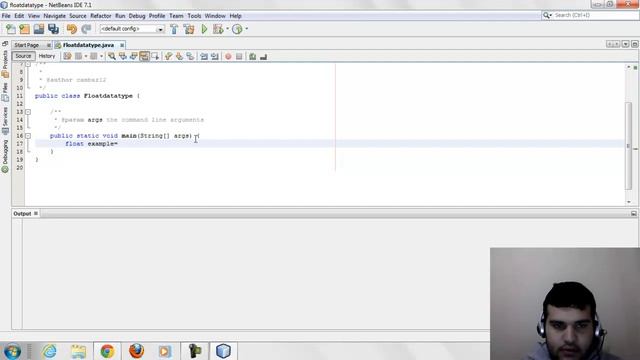
Task: Click the Windows Start button
Action: 12,351
